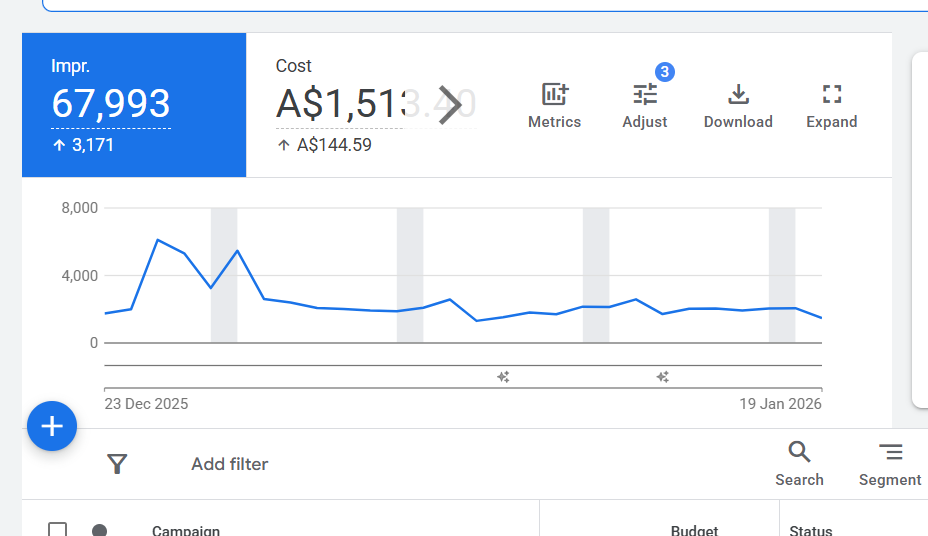Tick the select-all campaigns checkbox
The height and width of the screenshot is (536, 928).
58,530
